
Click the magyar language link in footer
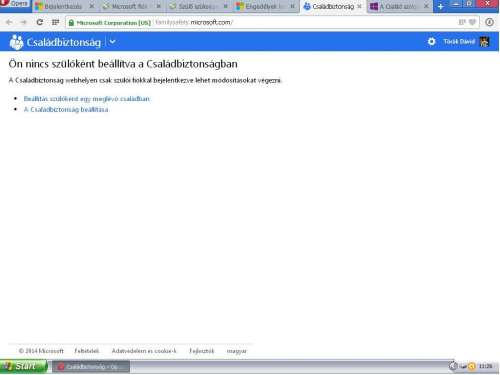[237, 351]
